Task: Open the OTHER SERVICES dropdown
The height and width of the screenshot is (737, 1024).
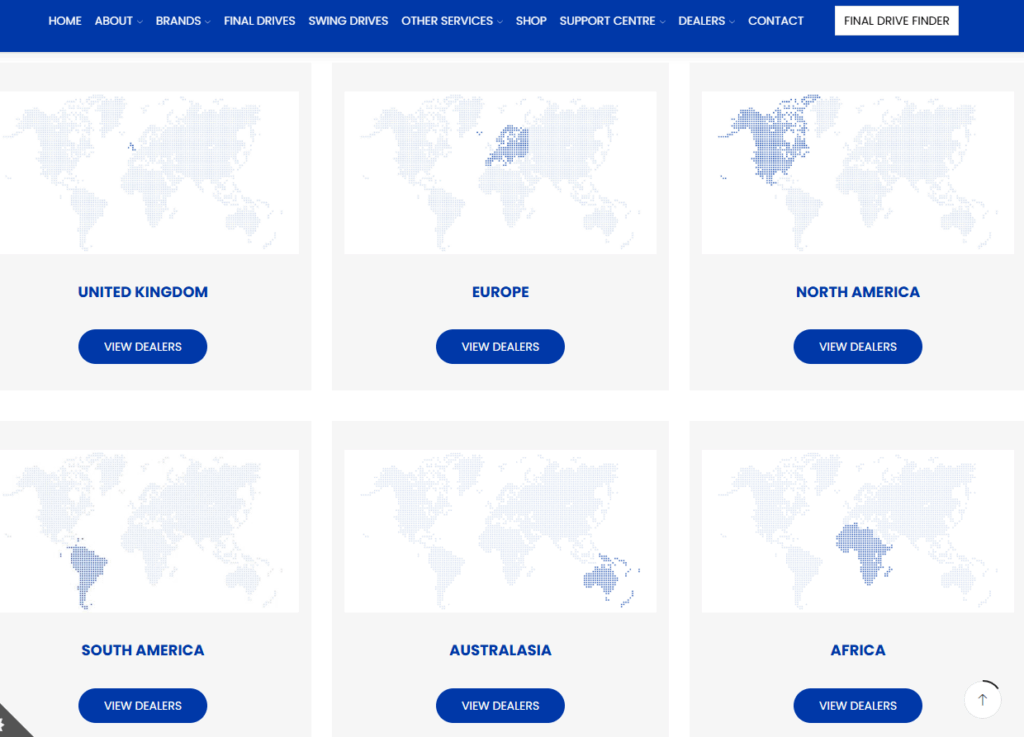Action: (x=447, y=20)
